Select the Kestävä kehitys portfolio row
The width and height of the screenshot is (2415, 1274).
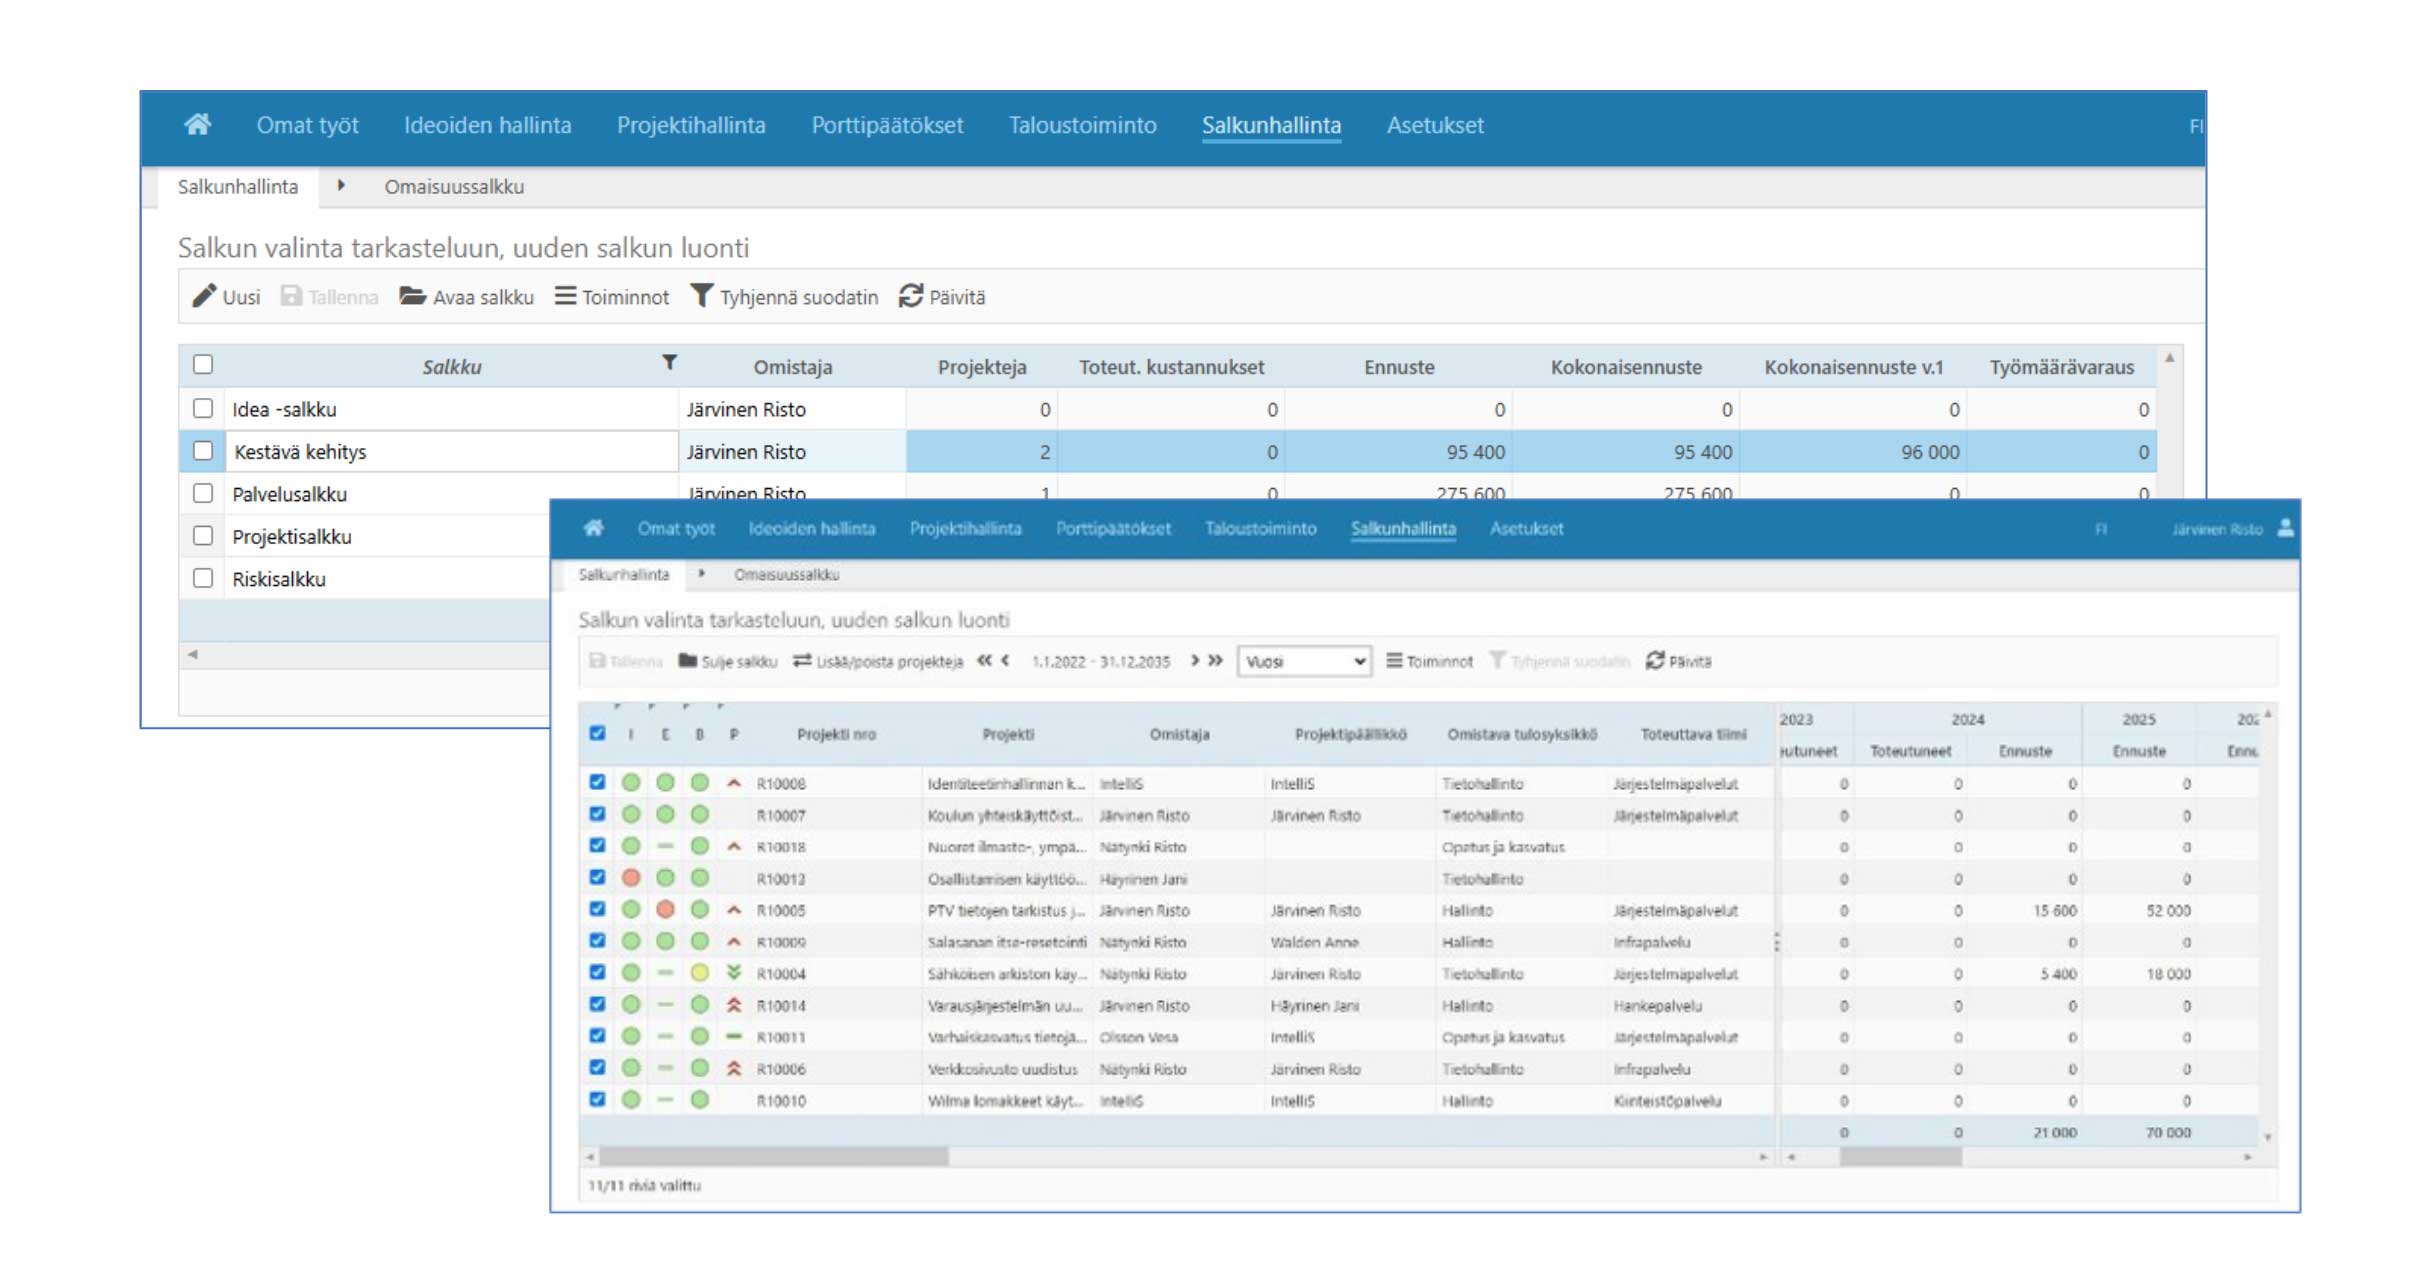[300, 451]
